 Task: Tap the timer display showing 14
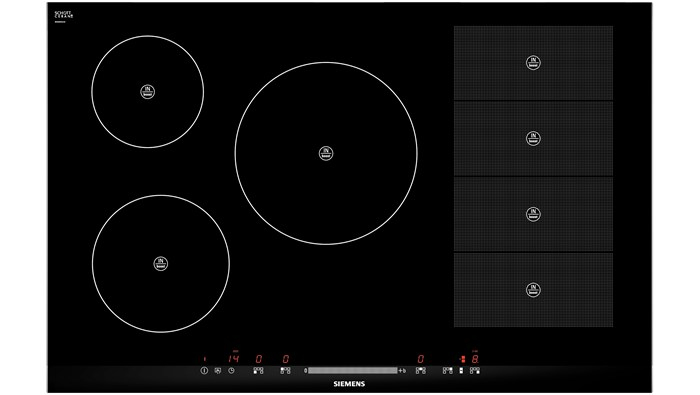pyautogui.click(x=233, y=358)
